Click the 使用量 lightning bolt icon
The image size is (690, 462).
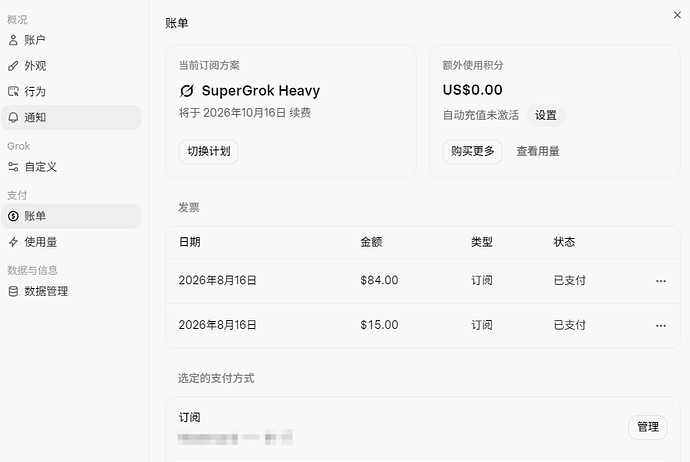click(x=13, y=242)
